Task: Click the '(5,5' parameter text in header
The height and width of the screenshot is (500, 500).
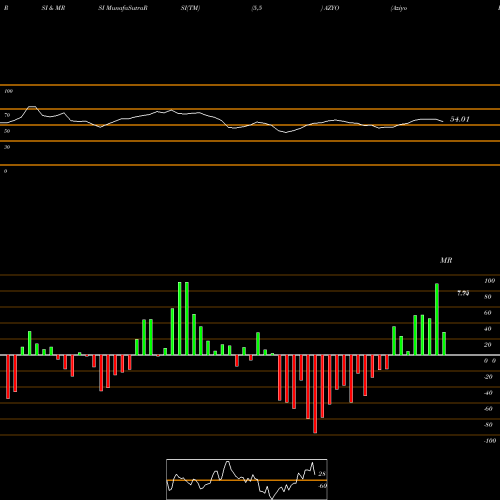Action: click(257, 8)
